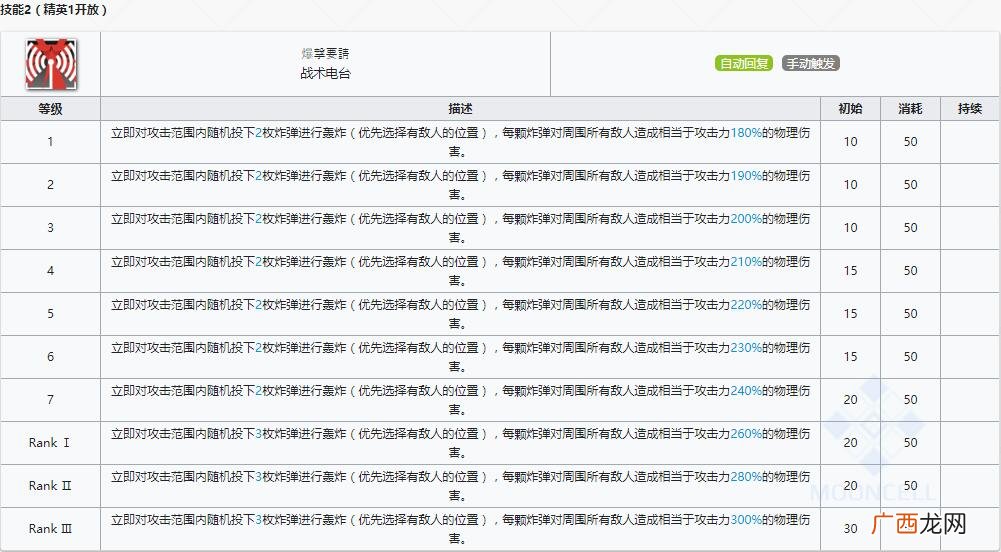Image resolution: width=1001 pixels, height=552 pixels.
Task: Click cost value 50 in level 5 row
Action: tap(910, 314)
